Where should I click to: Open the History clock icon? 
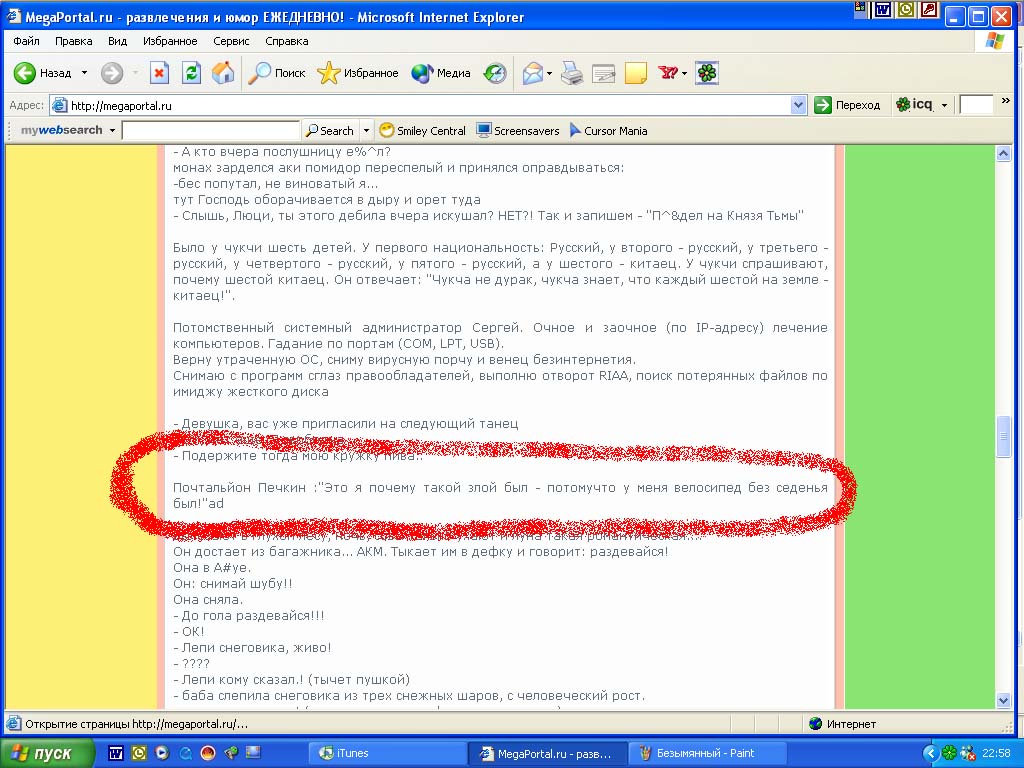tap(495, 73)
